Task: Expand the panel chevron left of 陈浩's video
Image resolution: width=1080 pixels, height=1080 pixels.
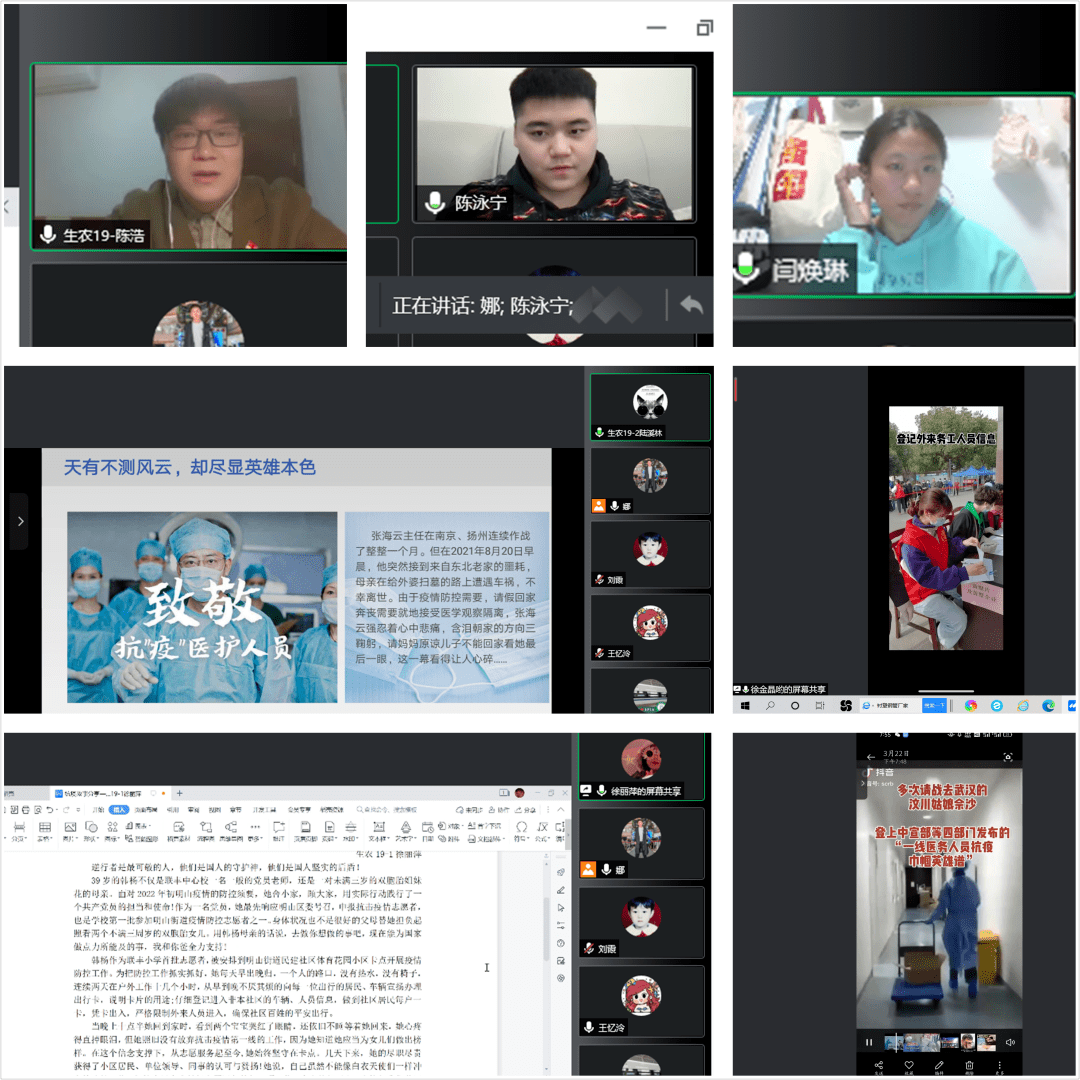Action: tap(7, 206)
